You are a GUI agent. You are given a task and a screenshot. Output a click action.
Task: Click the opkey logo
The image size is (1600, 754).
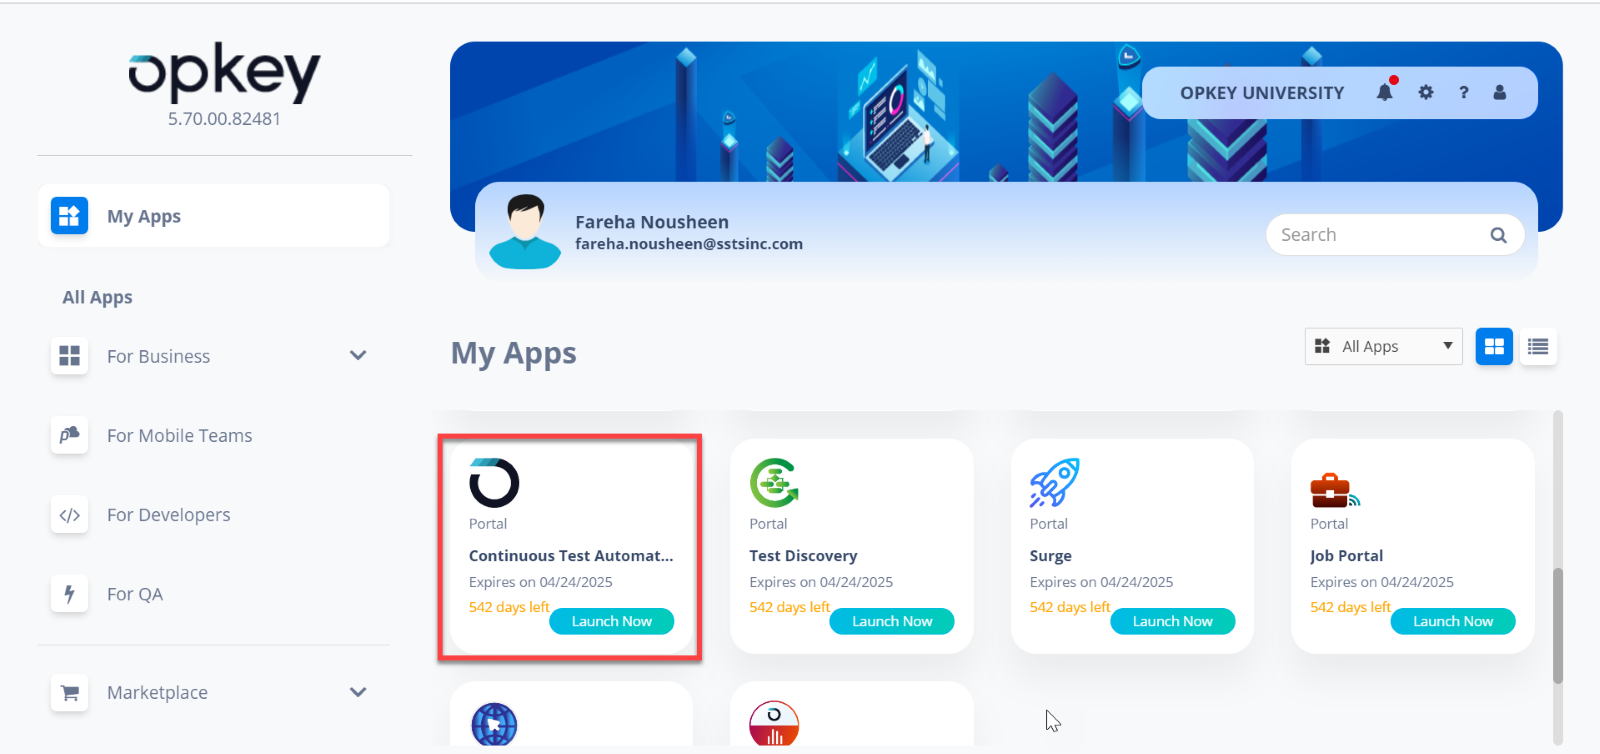pyautogui.click(x=224, y=72)
